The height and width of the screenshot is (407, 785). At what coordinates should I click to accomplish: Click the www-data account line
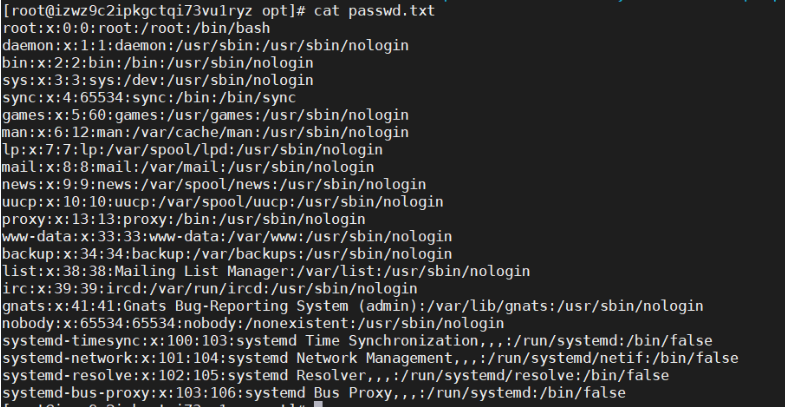tap(227, 236)
